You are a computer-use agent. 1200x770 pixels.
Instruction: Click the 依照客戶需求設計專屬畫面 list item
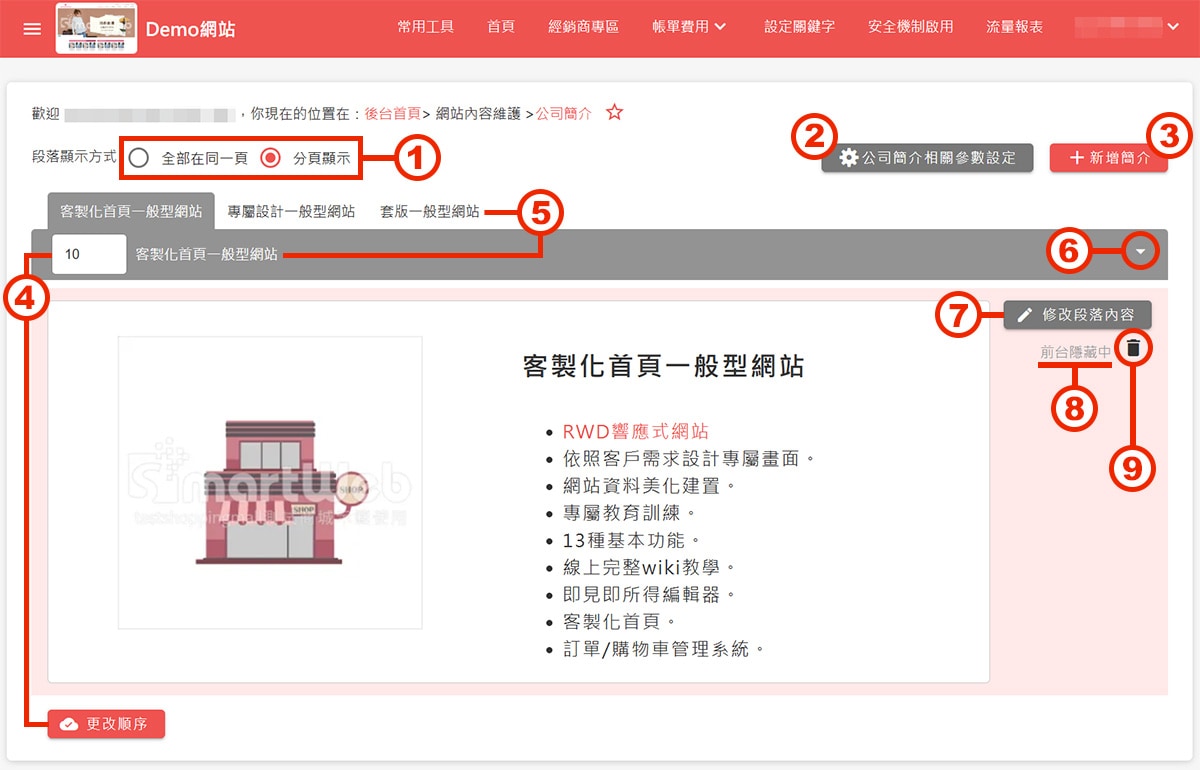pos(689,459)
